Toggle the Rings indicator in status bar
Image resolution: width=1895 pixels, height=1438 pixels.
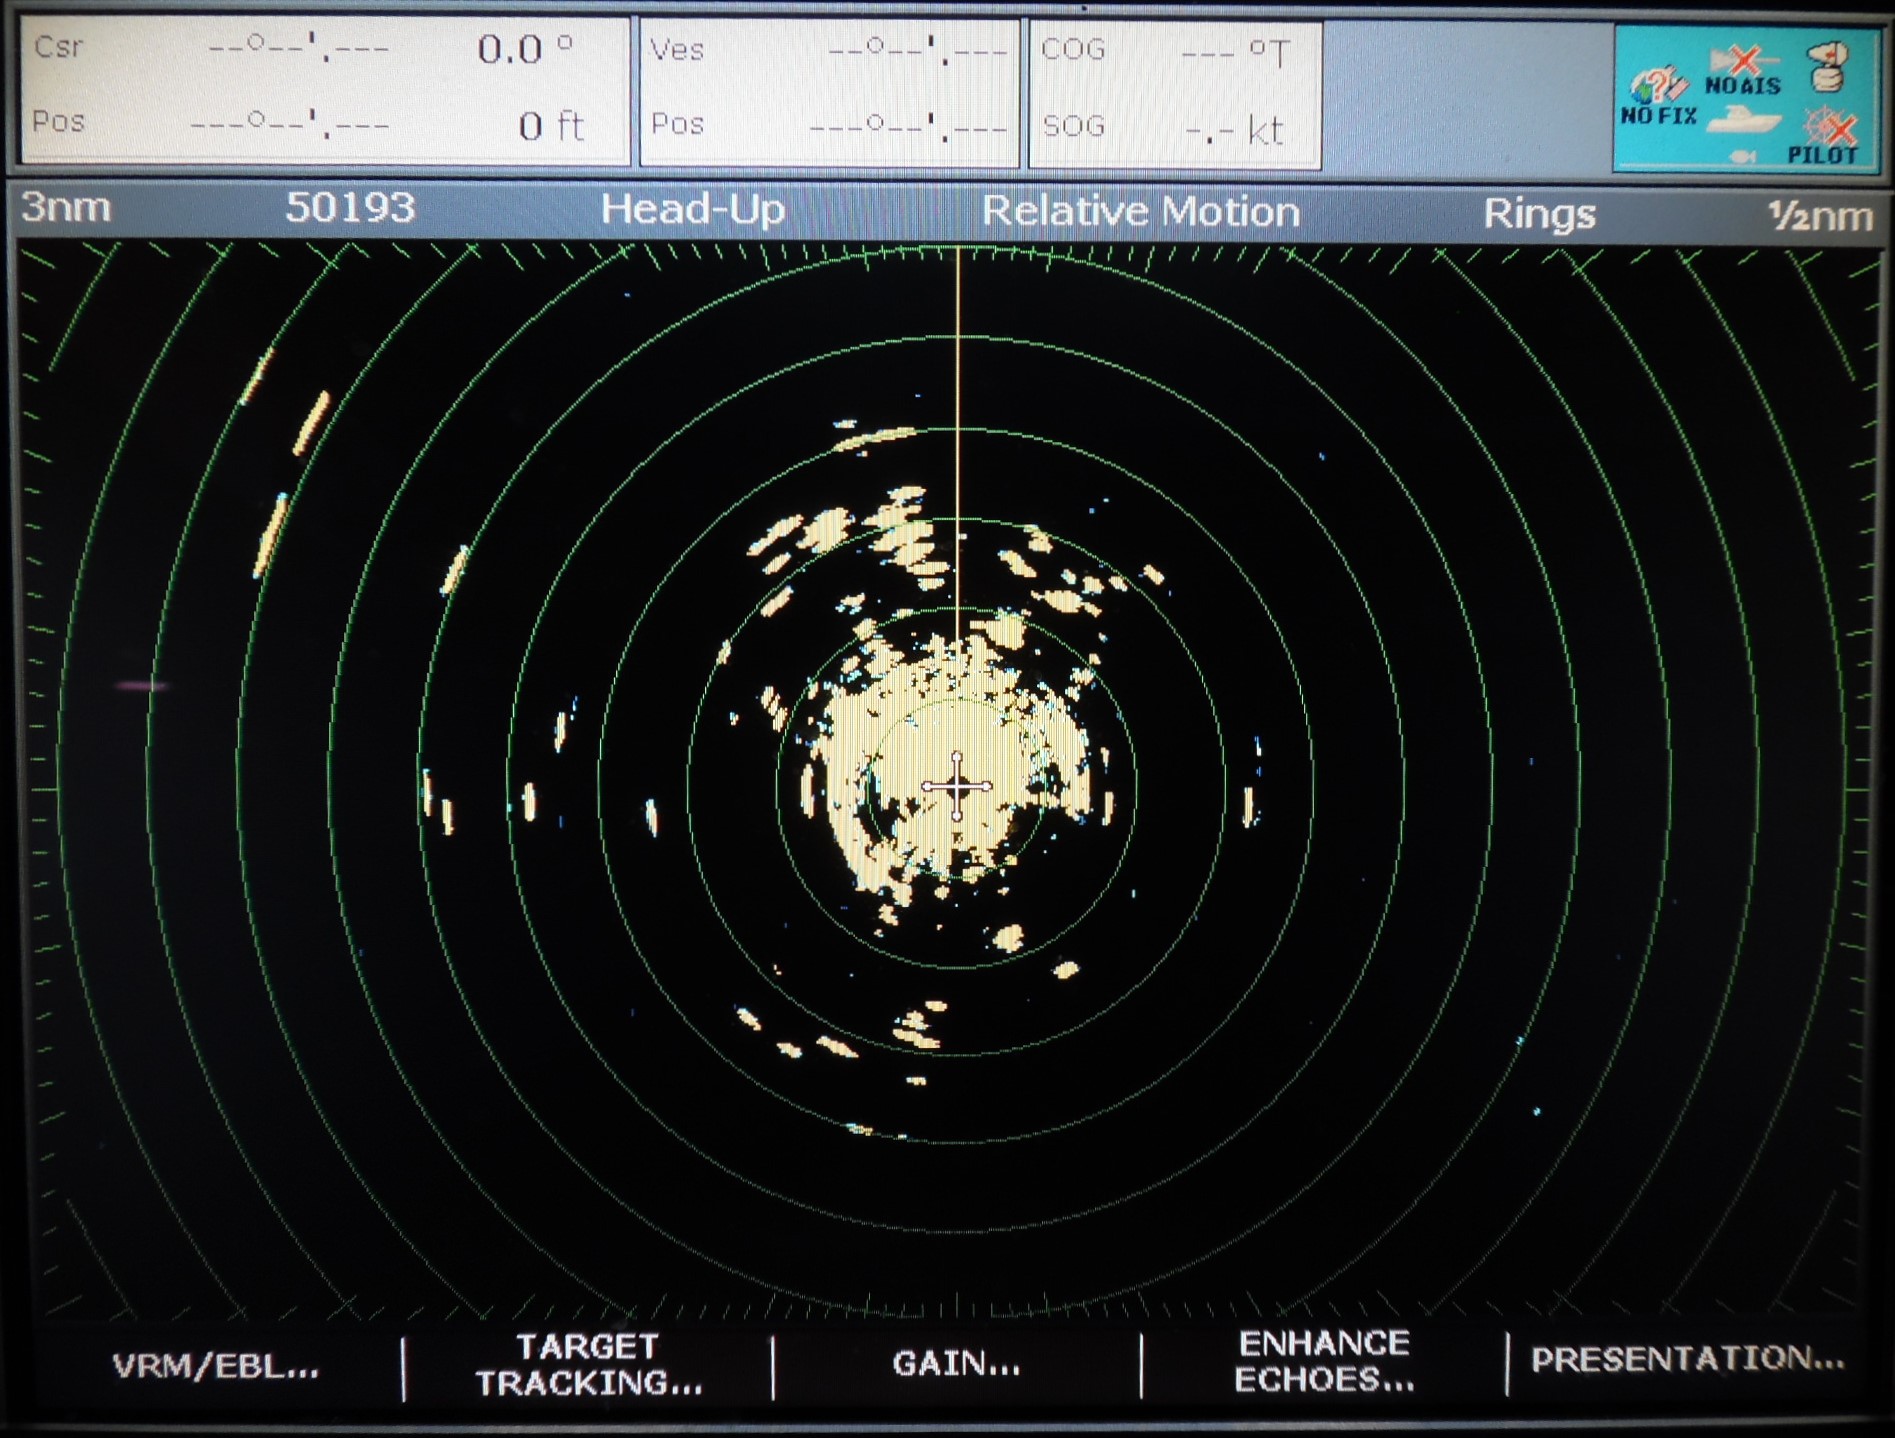1538,214
